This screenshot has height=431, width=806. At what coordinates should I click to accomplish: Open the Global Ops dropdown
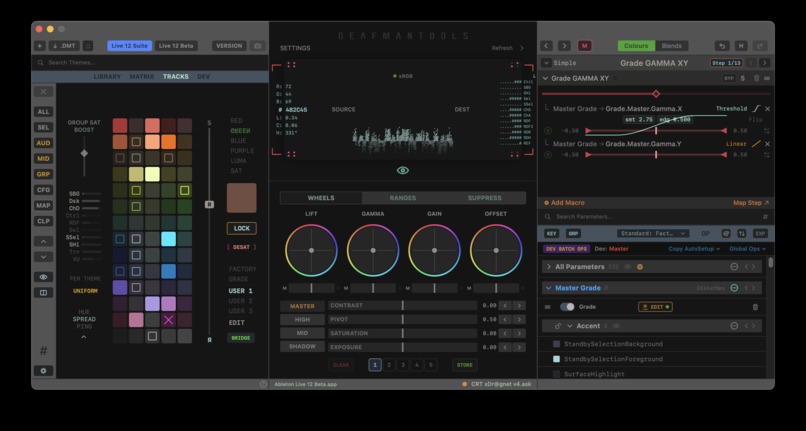click(747, 249)
